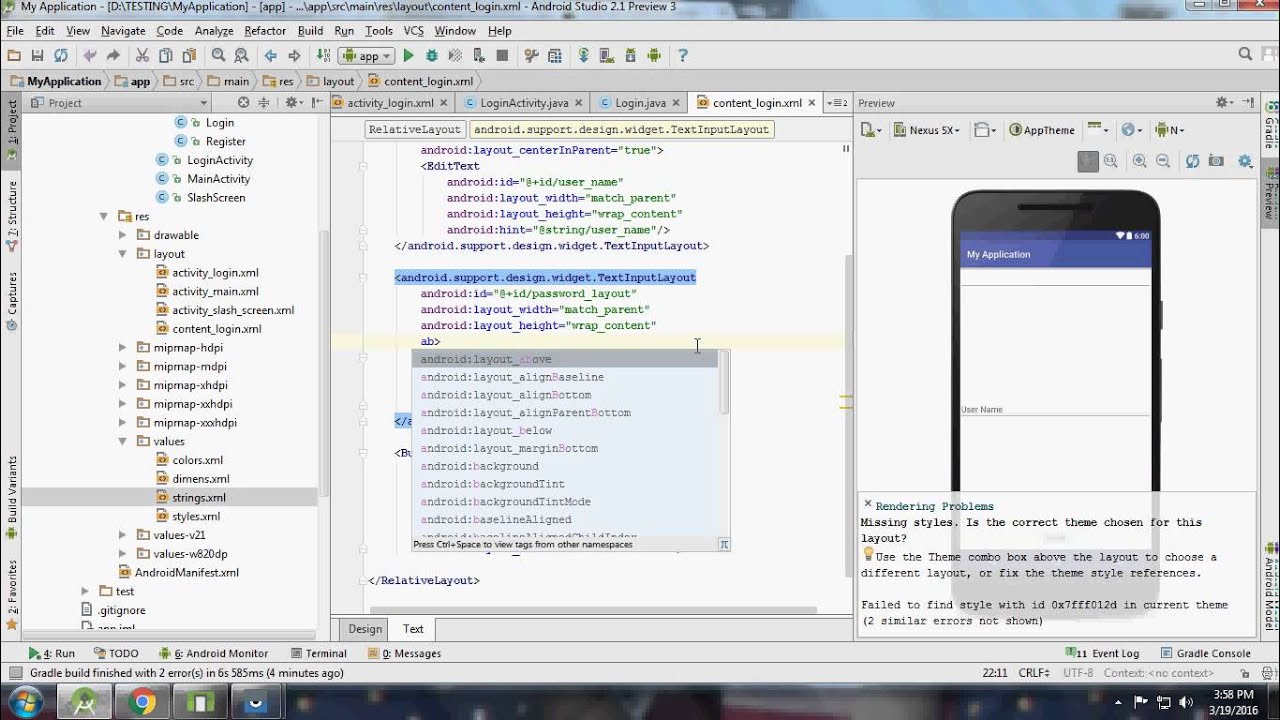Screen dimensions: 1280x720
Task: Click the Synchronize toolbar icon
Action: pos(61,56)
